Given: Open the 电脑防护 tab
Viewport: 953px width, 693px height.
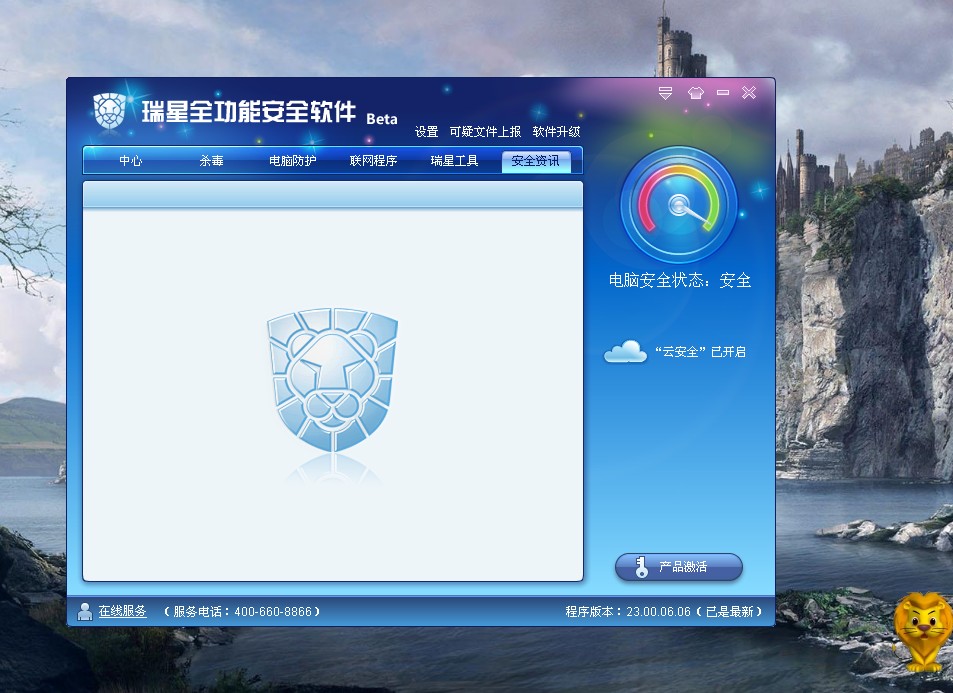Looking at the screenshot, I should (292, 160).
